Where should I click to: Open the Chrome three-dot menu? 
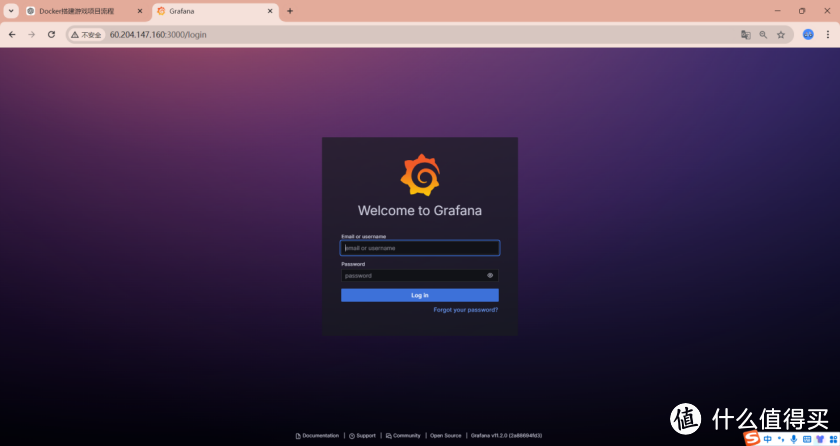(x=828, y=34)
